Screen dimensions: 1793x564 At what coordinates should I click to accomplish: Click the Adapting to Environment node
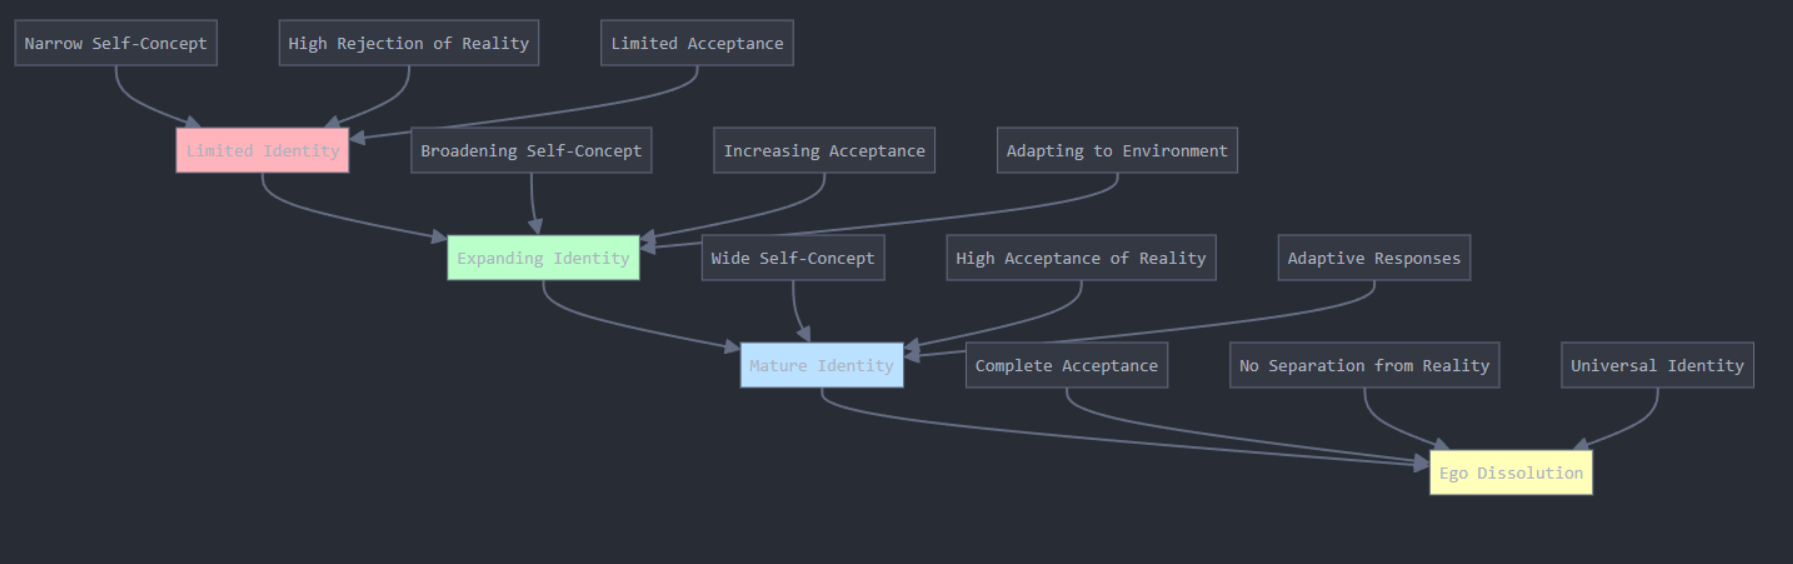(1116, 150)
